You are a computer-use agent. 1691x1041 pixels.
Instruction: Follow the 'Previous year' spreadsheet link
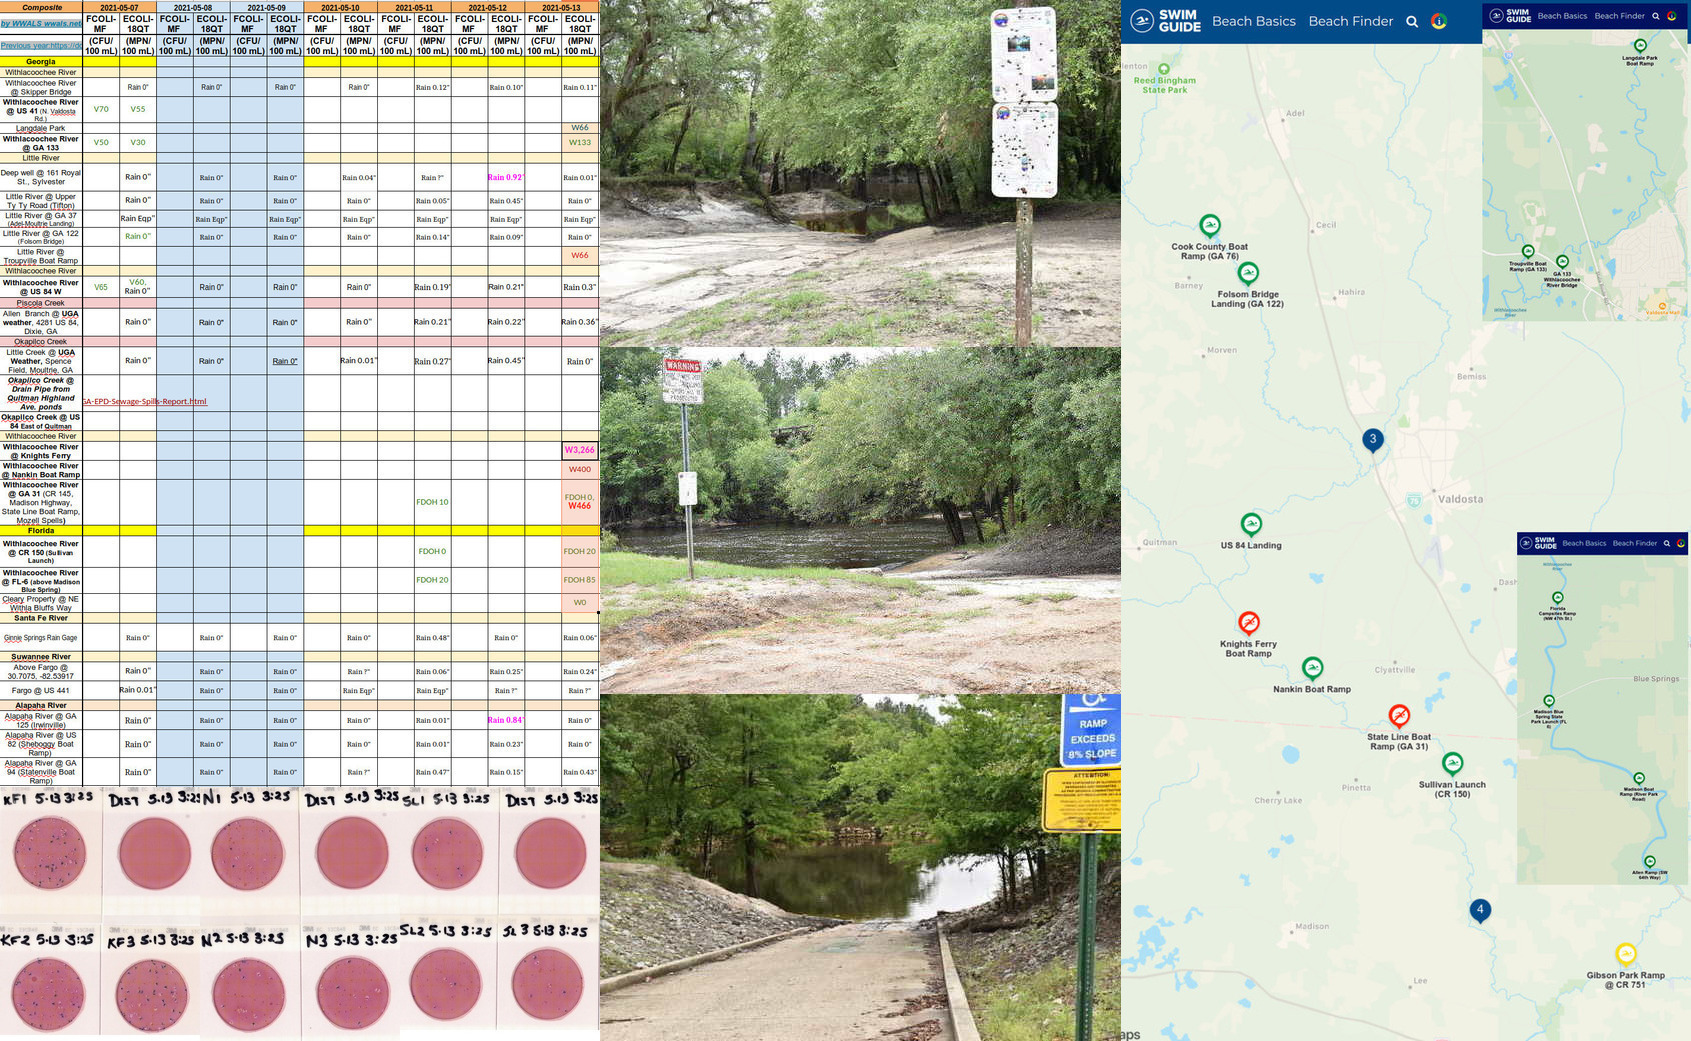click(x=41, y=45)
